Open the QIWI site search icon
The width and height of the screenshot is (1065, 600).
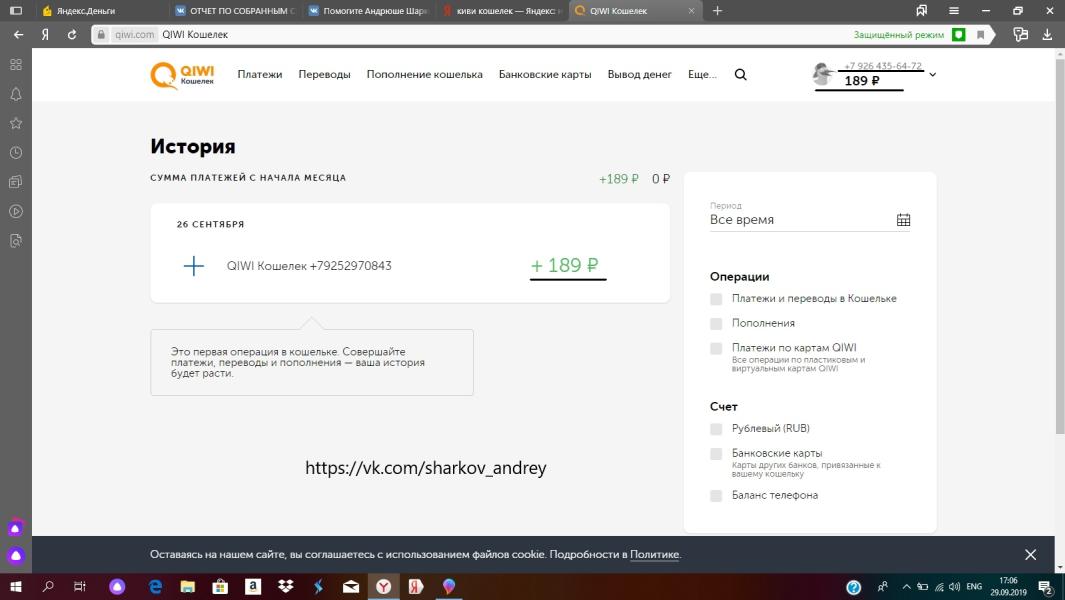740,75
